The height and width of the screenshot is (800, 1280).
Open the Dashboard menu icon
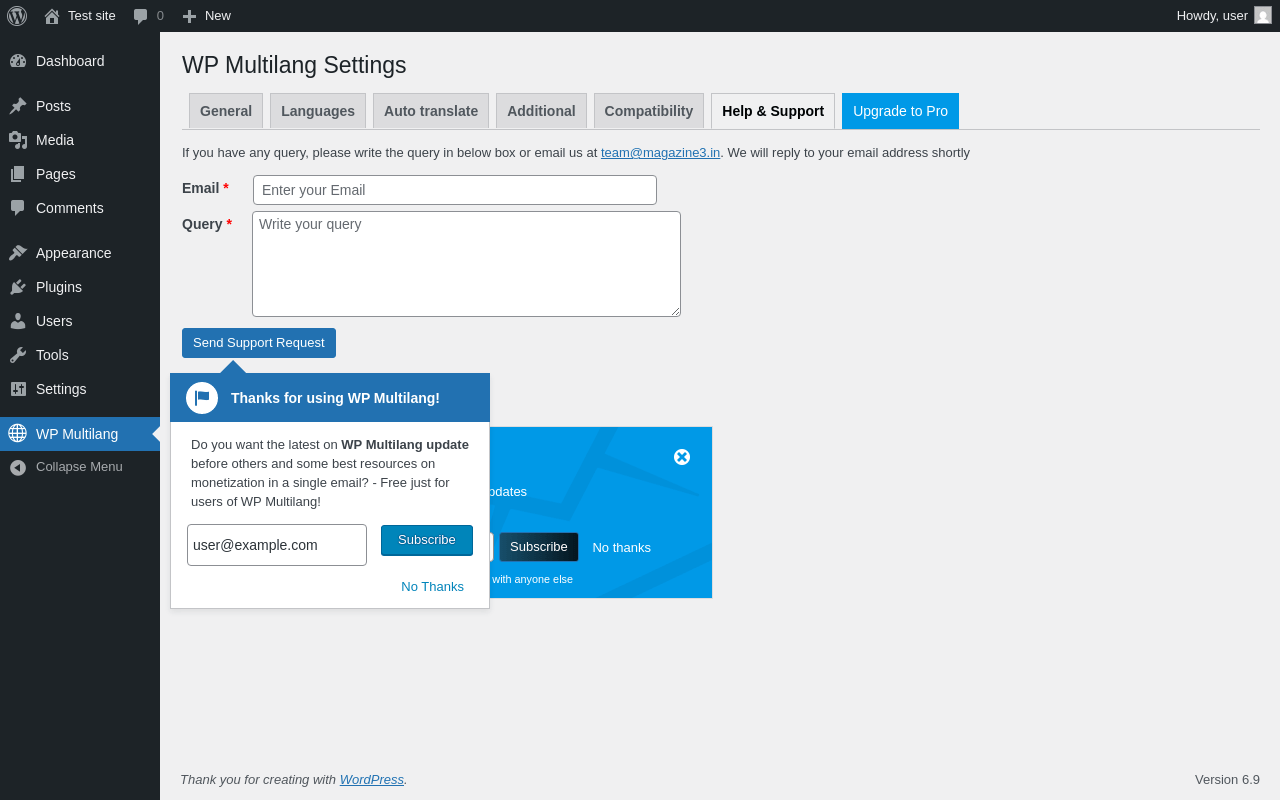18,61
